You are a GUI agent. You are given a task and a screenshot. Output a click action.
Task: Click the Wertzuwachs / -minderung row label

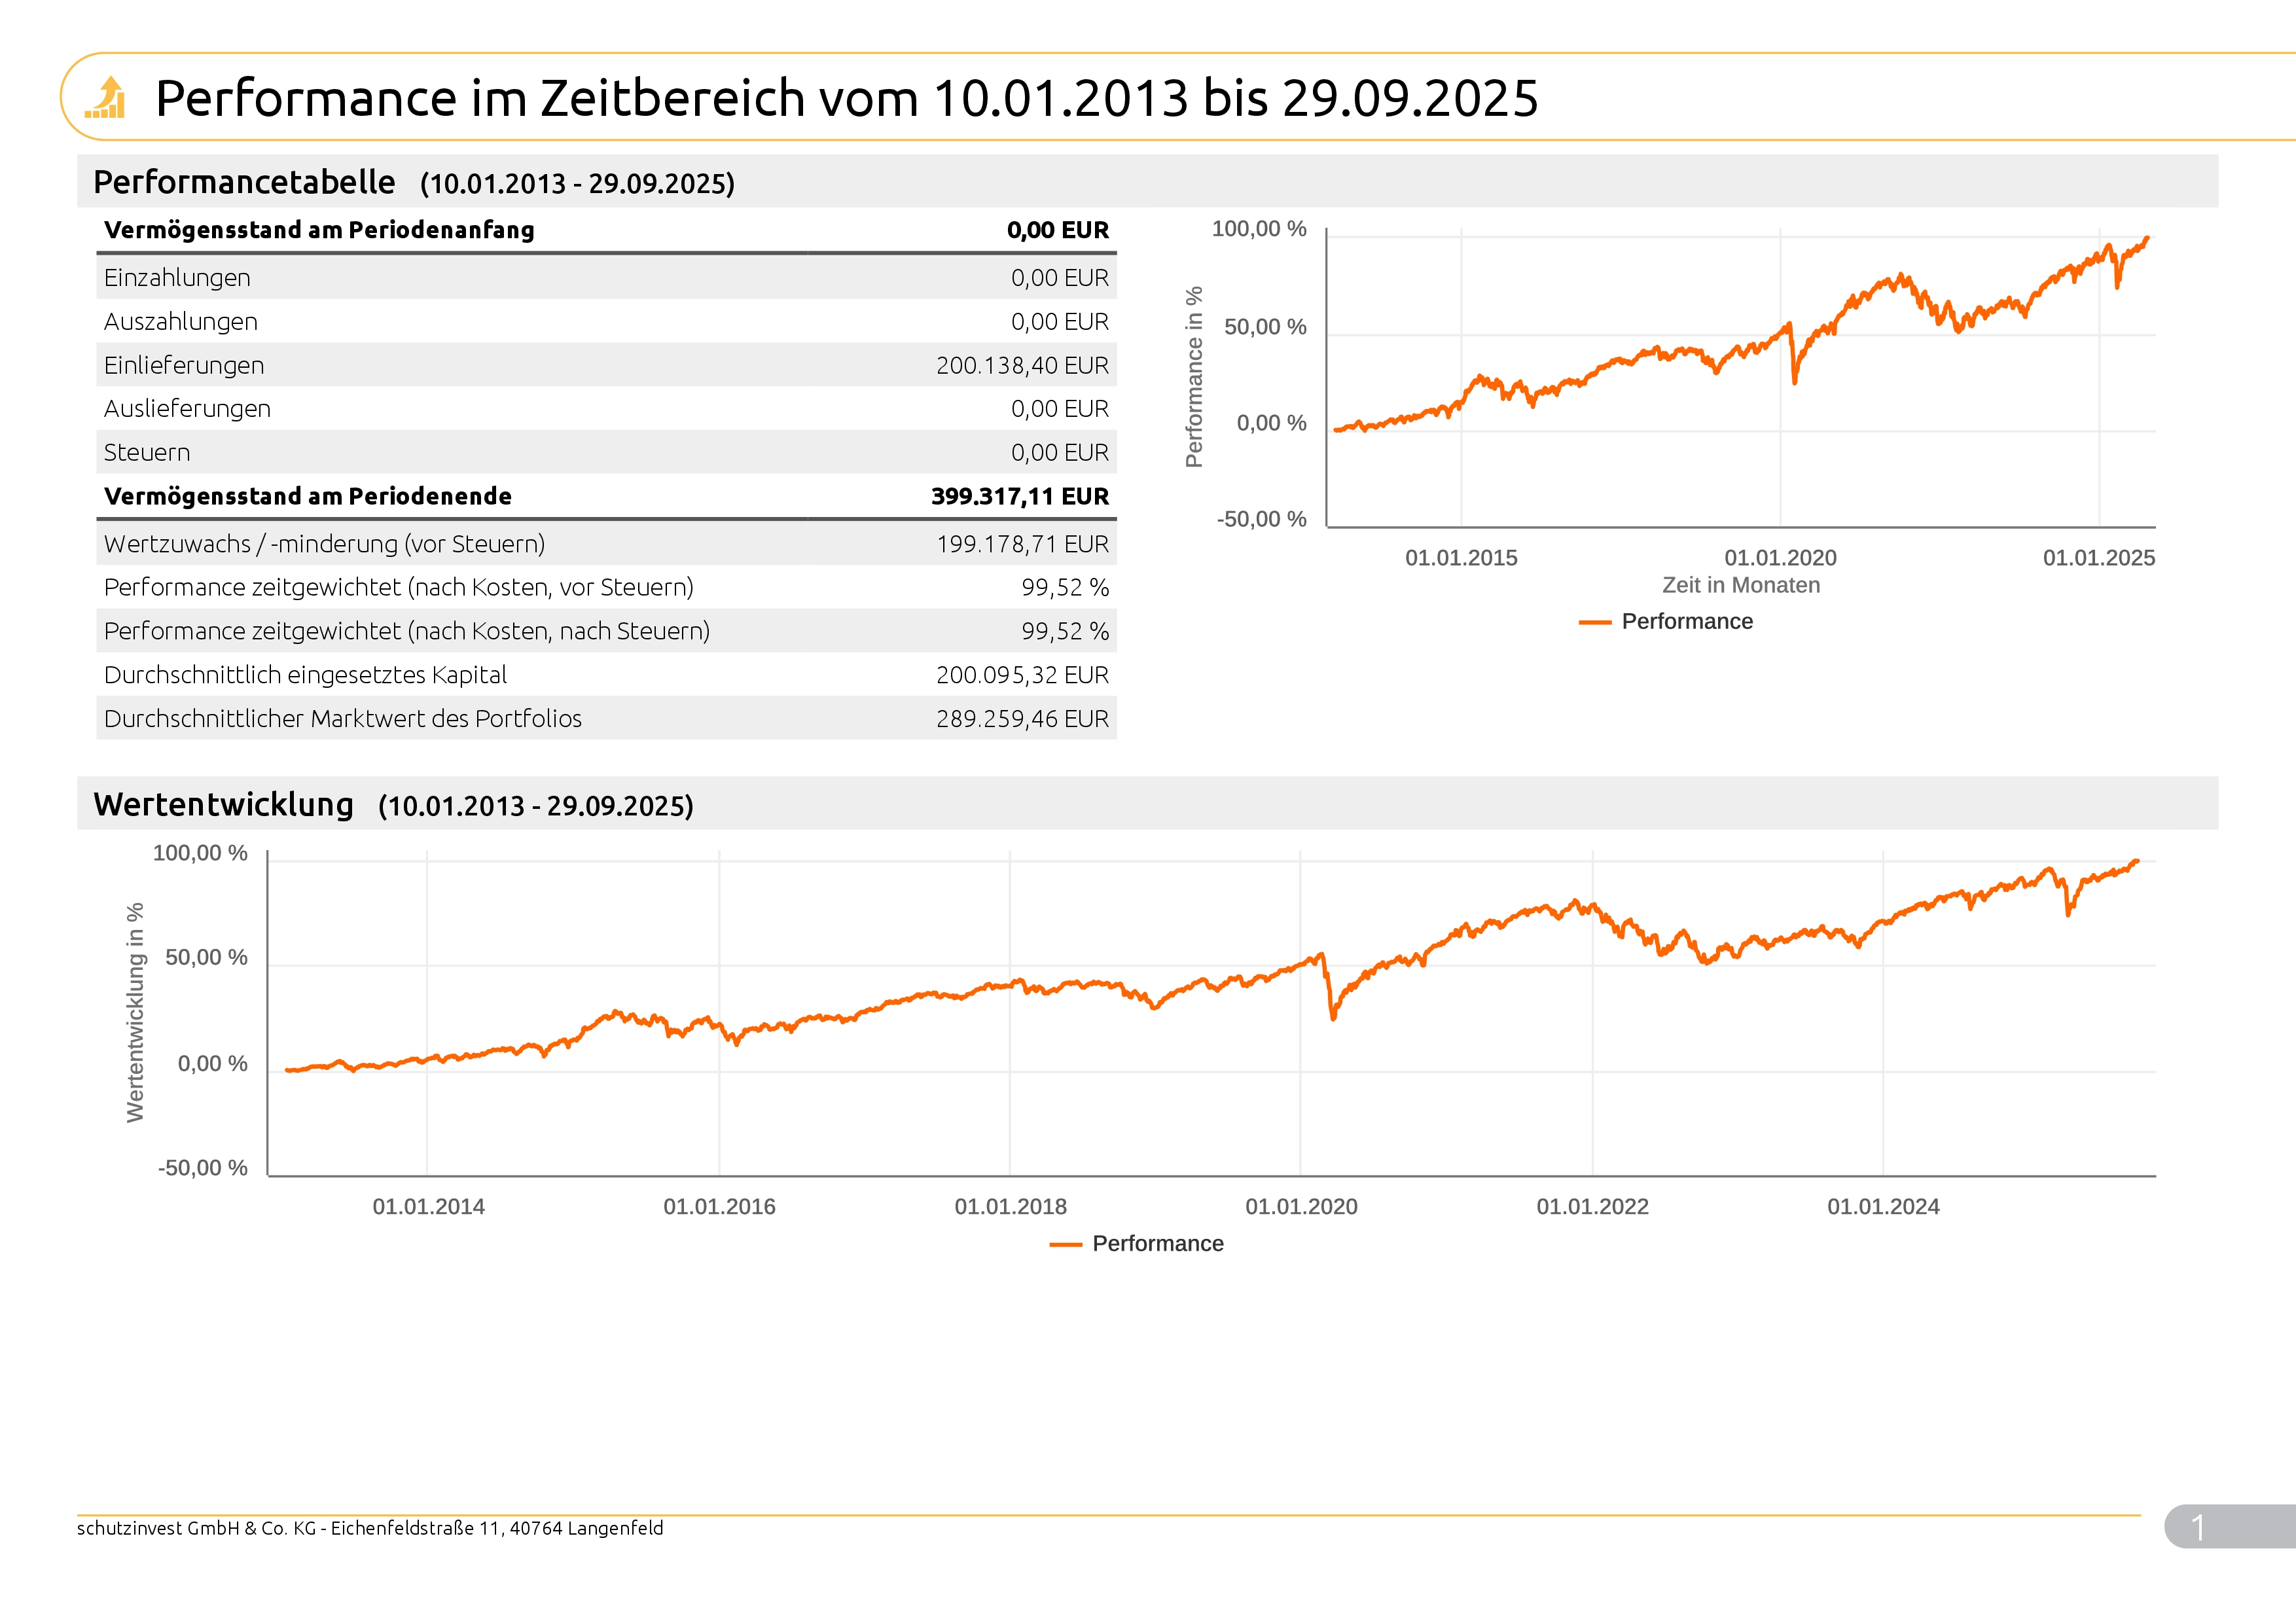[324, 544]
